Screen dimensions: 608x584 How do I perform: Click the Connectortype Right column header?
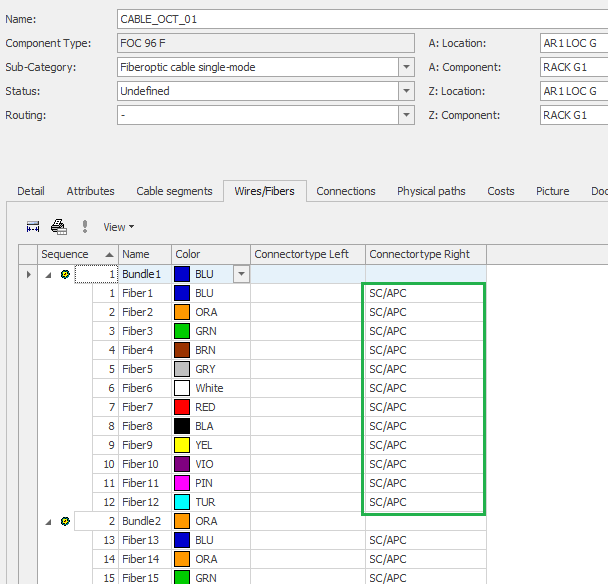426,254
